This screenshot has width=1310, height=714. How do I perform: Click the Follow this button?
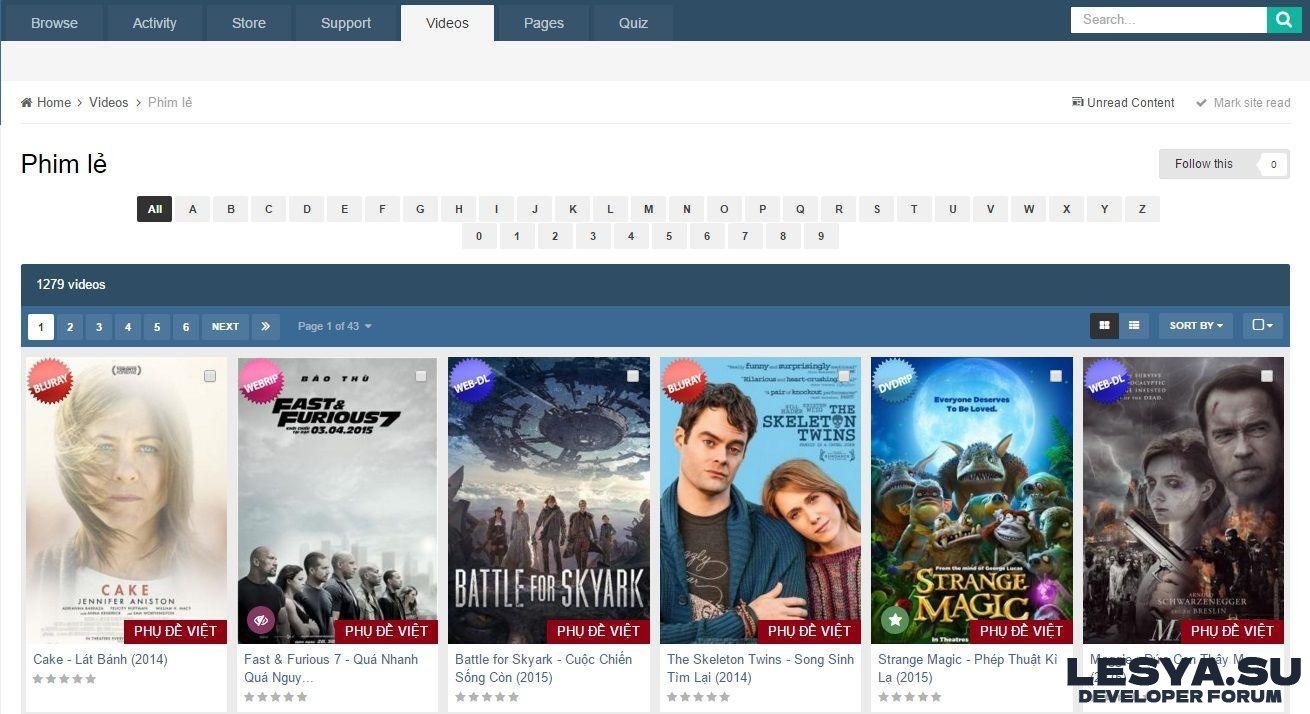click(x=1204, y=164)
